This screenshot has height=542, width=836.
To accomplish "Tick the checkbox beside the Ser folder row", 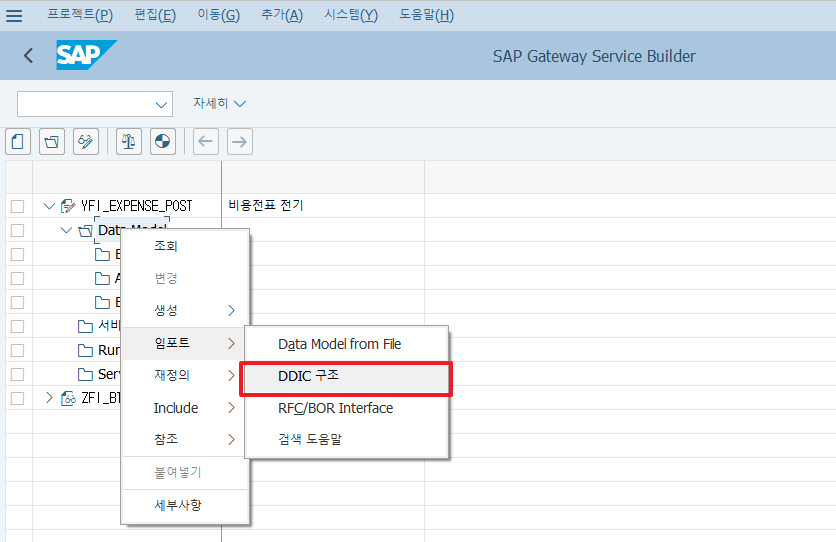I will click(x=18, y=374).
